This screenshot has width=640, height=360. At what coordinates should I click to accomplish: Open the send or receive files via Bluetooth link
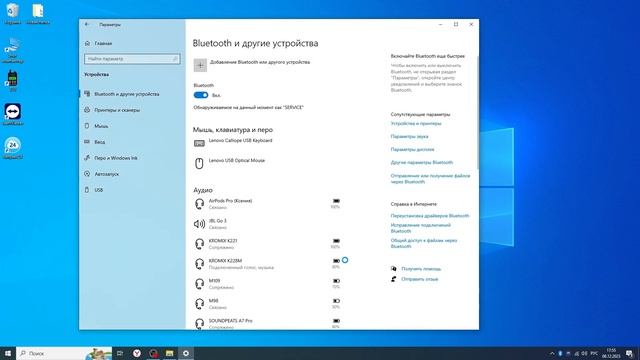pos(430,179)
